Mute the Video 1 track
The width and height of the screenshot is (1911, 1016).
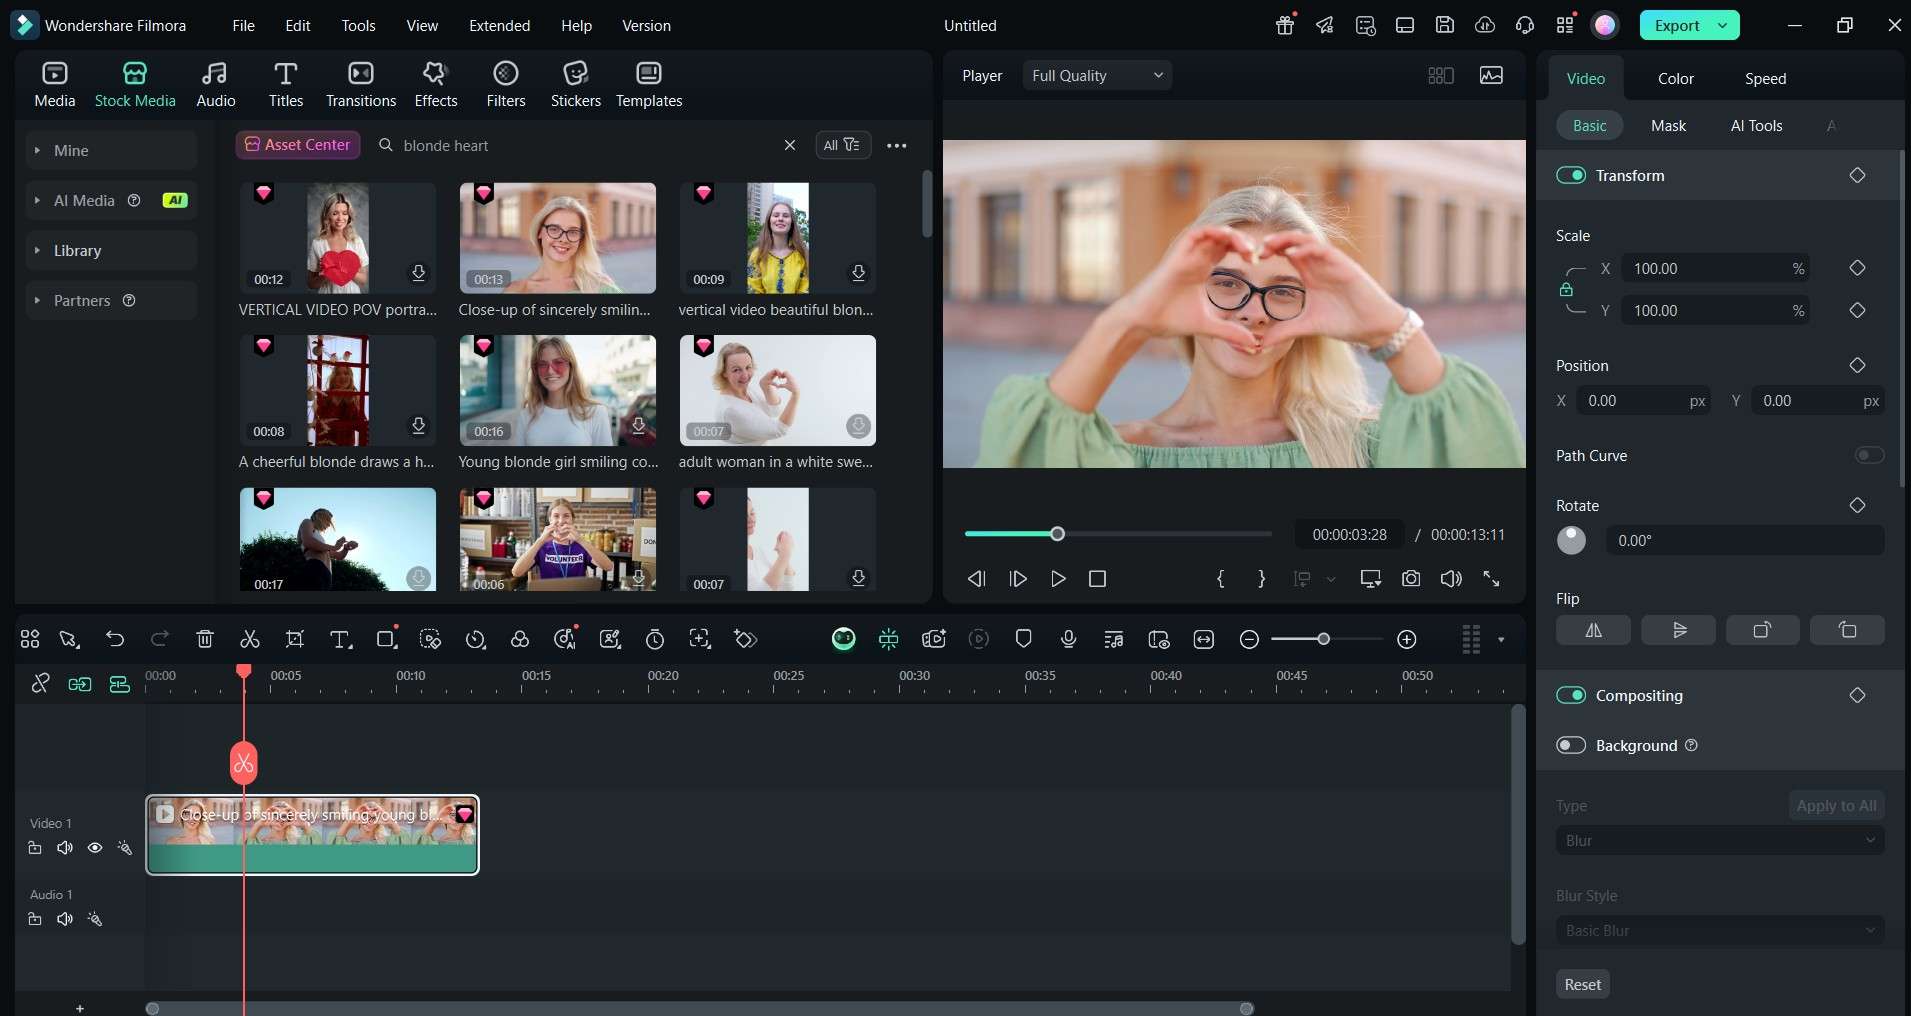pos(65,848)
